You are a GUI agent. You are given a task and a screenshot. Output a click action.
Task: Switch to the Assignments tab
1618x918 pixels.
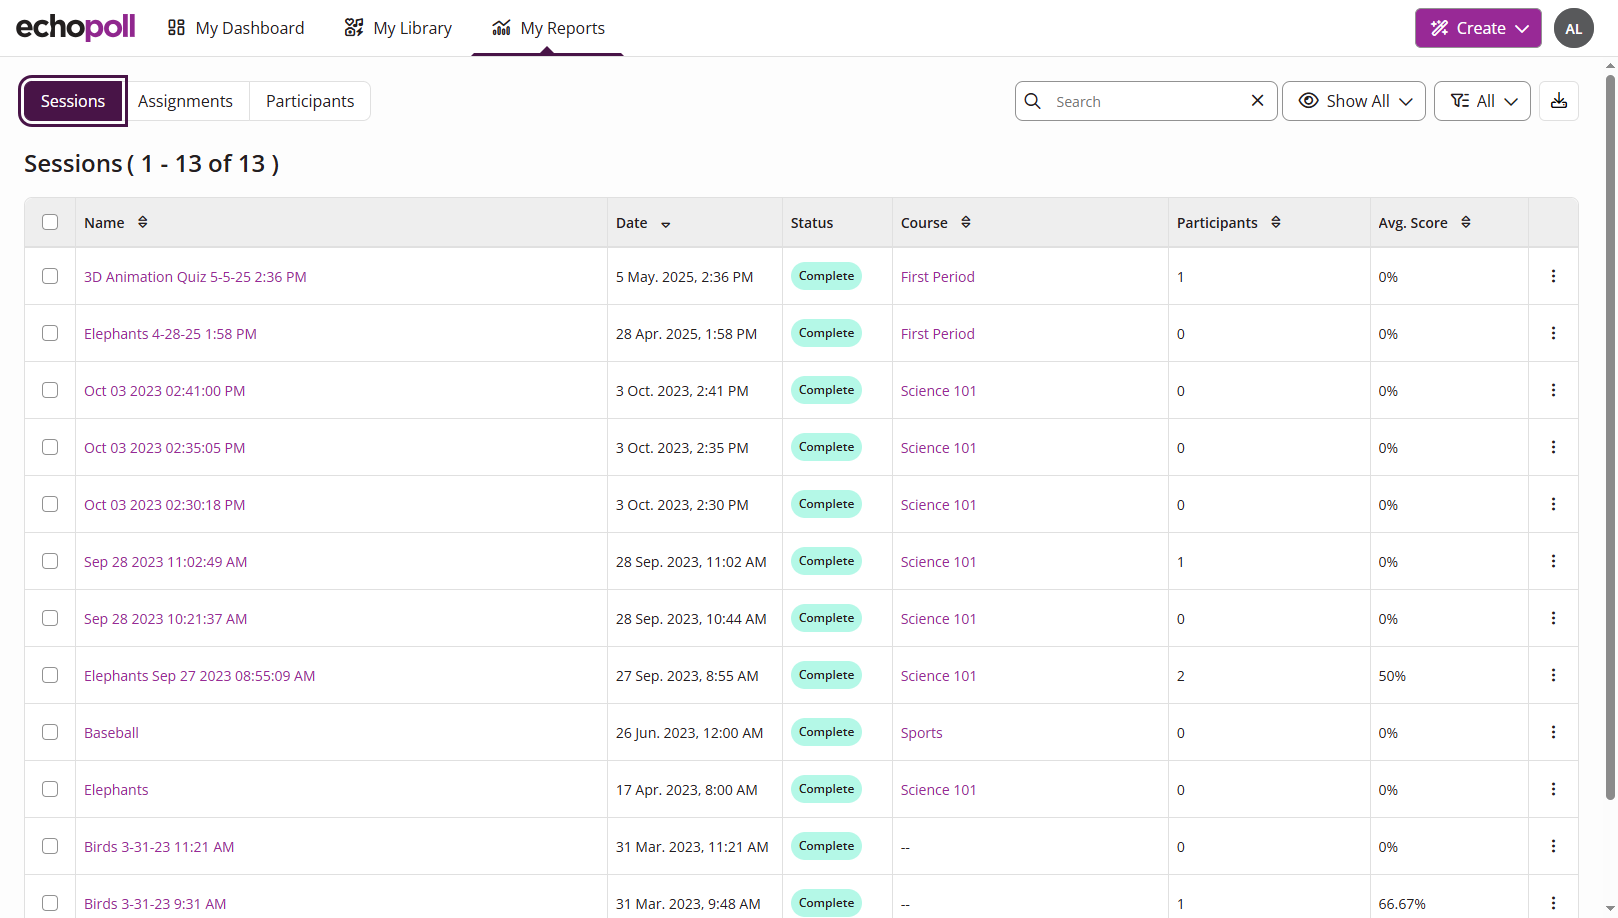185,101
